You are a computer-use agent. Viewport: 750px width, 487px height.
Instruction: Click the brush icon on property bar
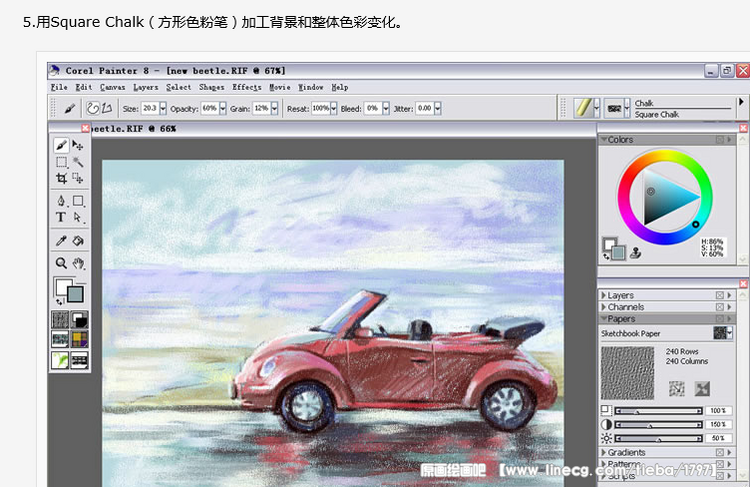pos(70,109)
